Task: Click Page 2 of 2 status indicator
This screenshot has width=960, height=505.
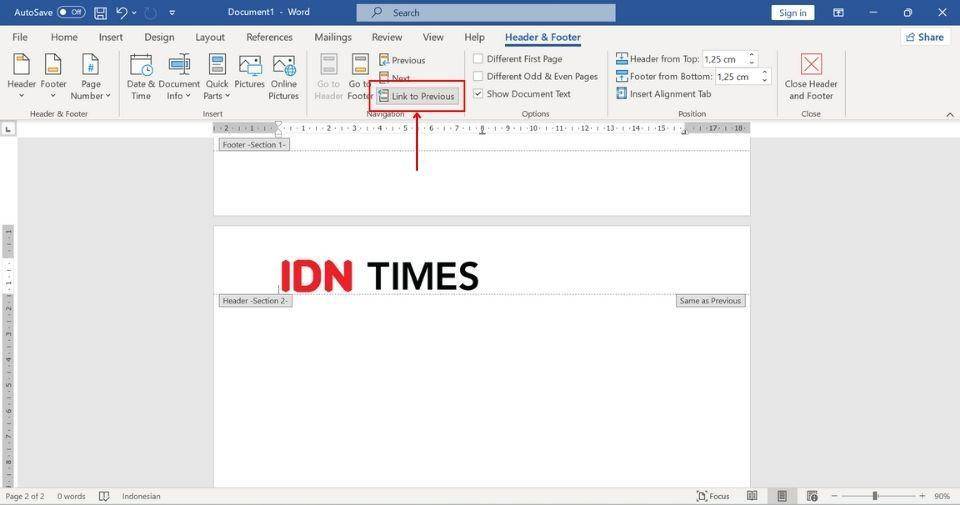Action: tap(25, 496)
